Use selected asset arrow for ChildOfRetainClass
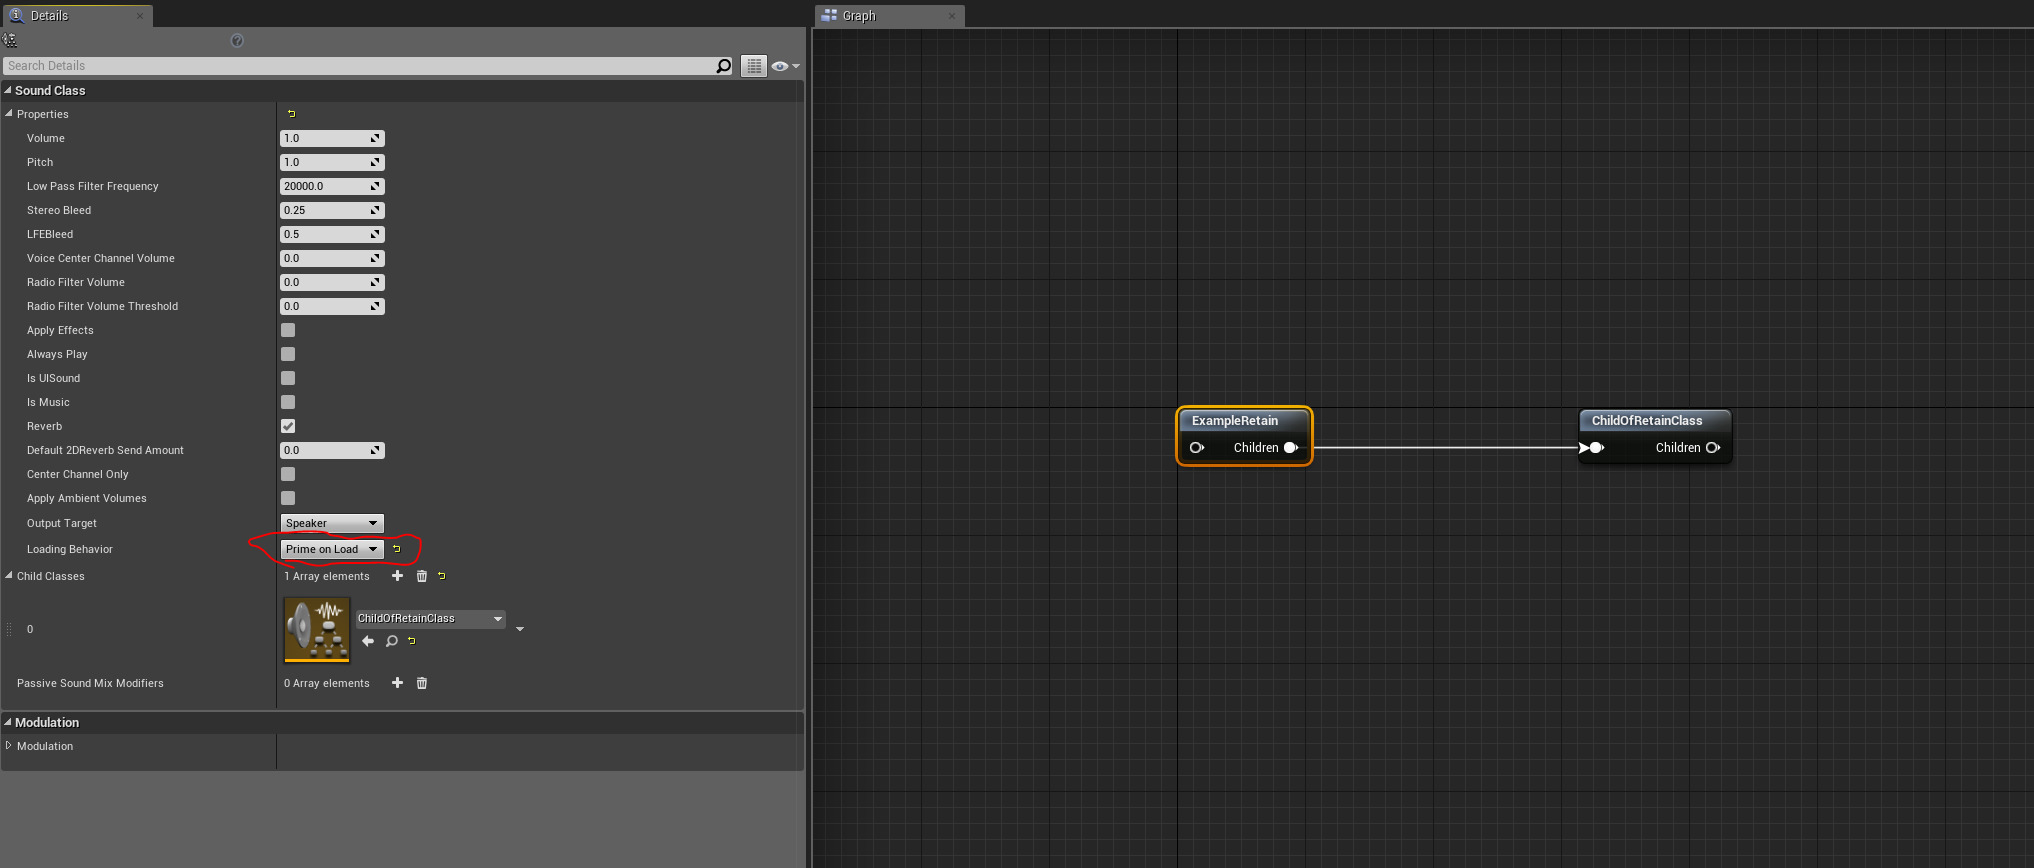This screenshot has height=868, width=2034. coord(368,641)
